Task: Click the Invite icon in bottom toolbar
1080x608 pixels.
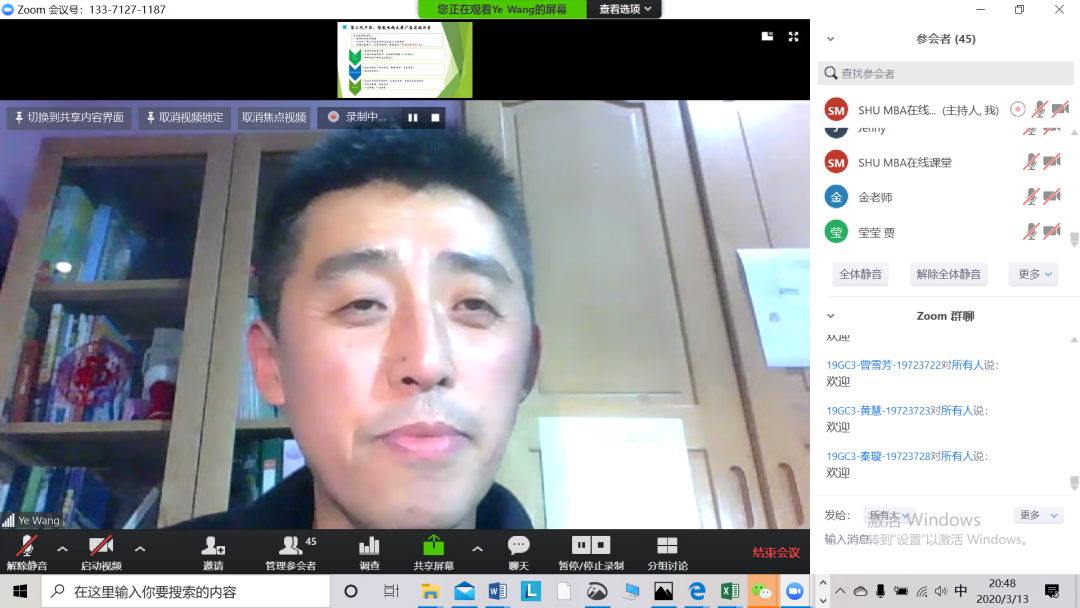Action: pos(213,546)
